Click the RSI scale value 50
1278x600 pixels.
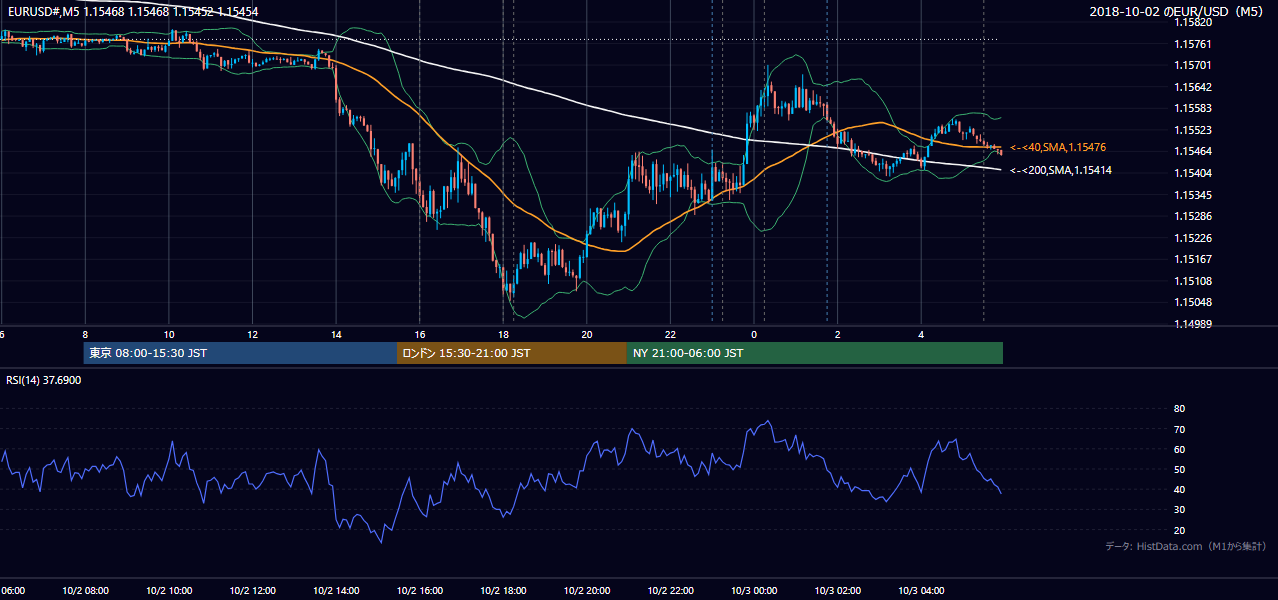click(1179, 469)
